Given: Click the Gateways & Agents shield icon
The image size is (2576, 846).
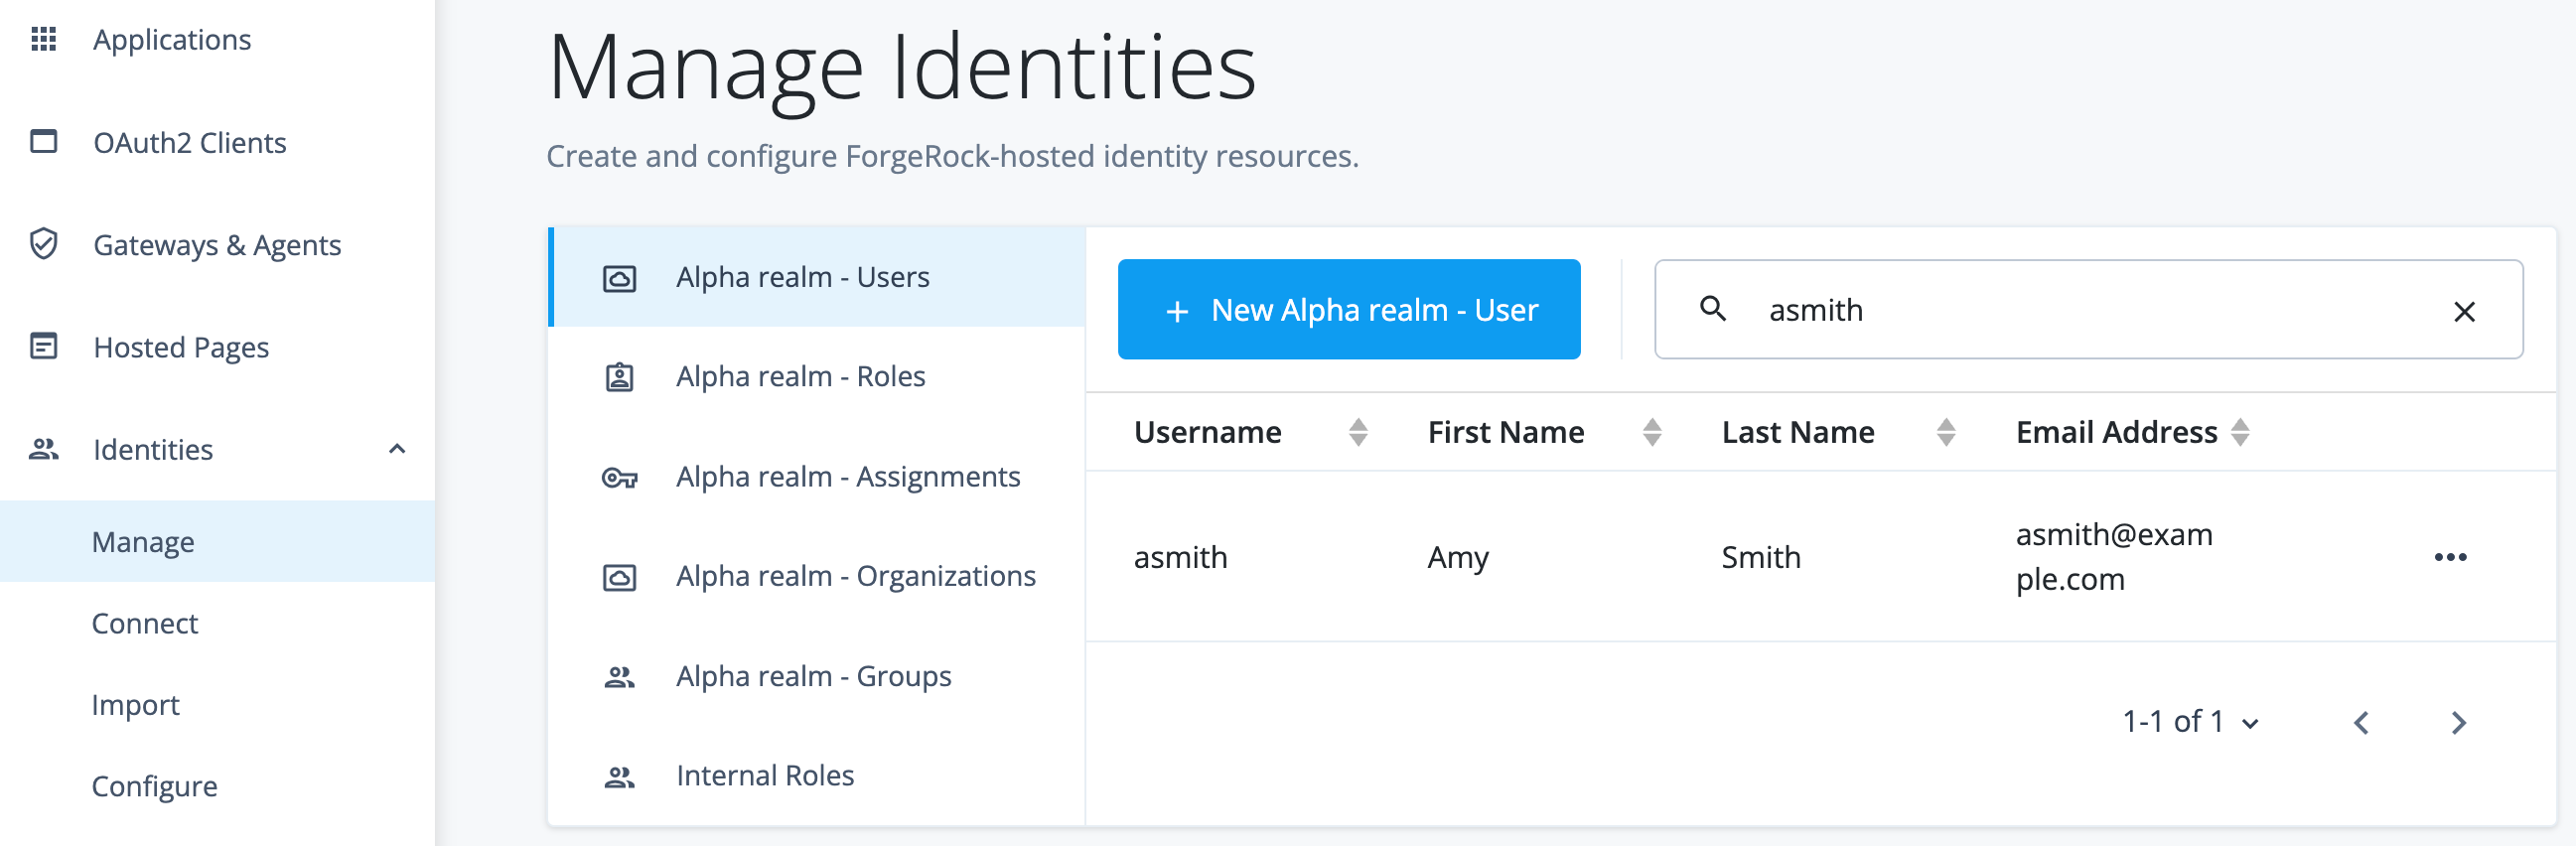Looking at the screenshot, I should [x=43, y=244].
